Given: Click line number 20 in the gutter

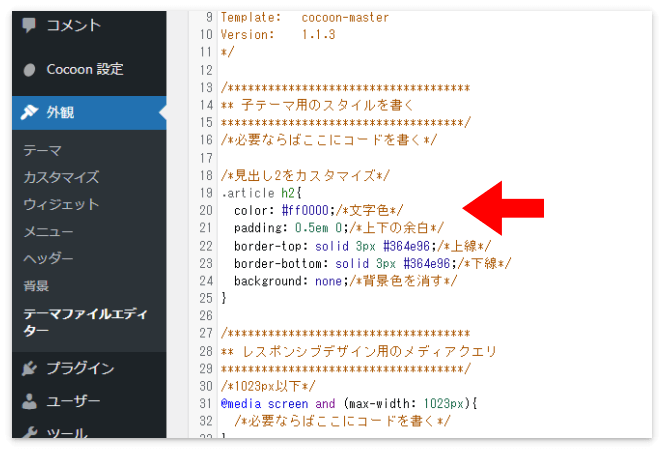Looking at the screenshot, I should 206,210.
